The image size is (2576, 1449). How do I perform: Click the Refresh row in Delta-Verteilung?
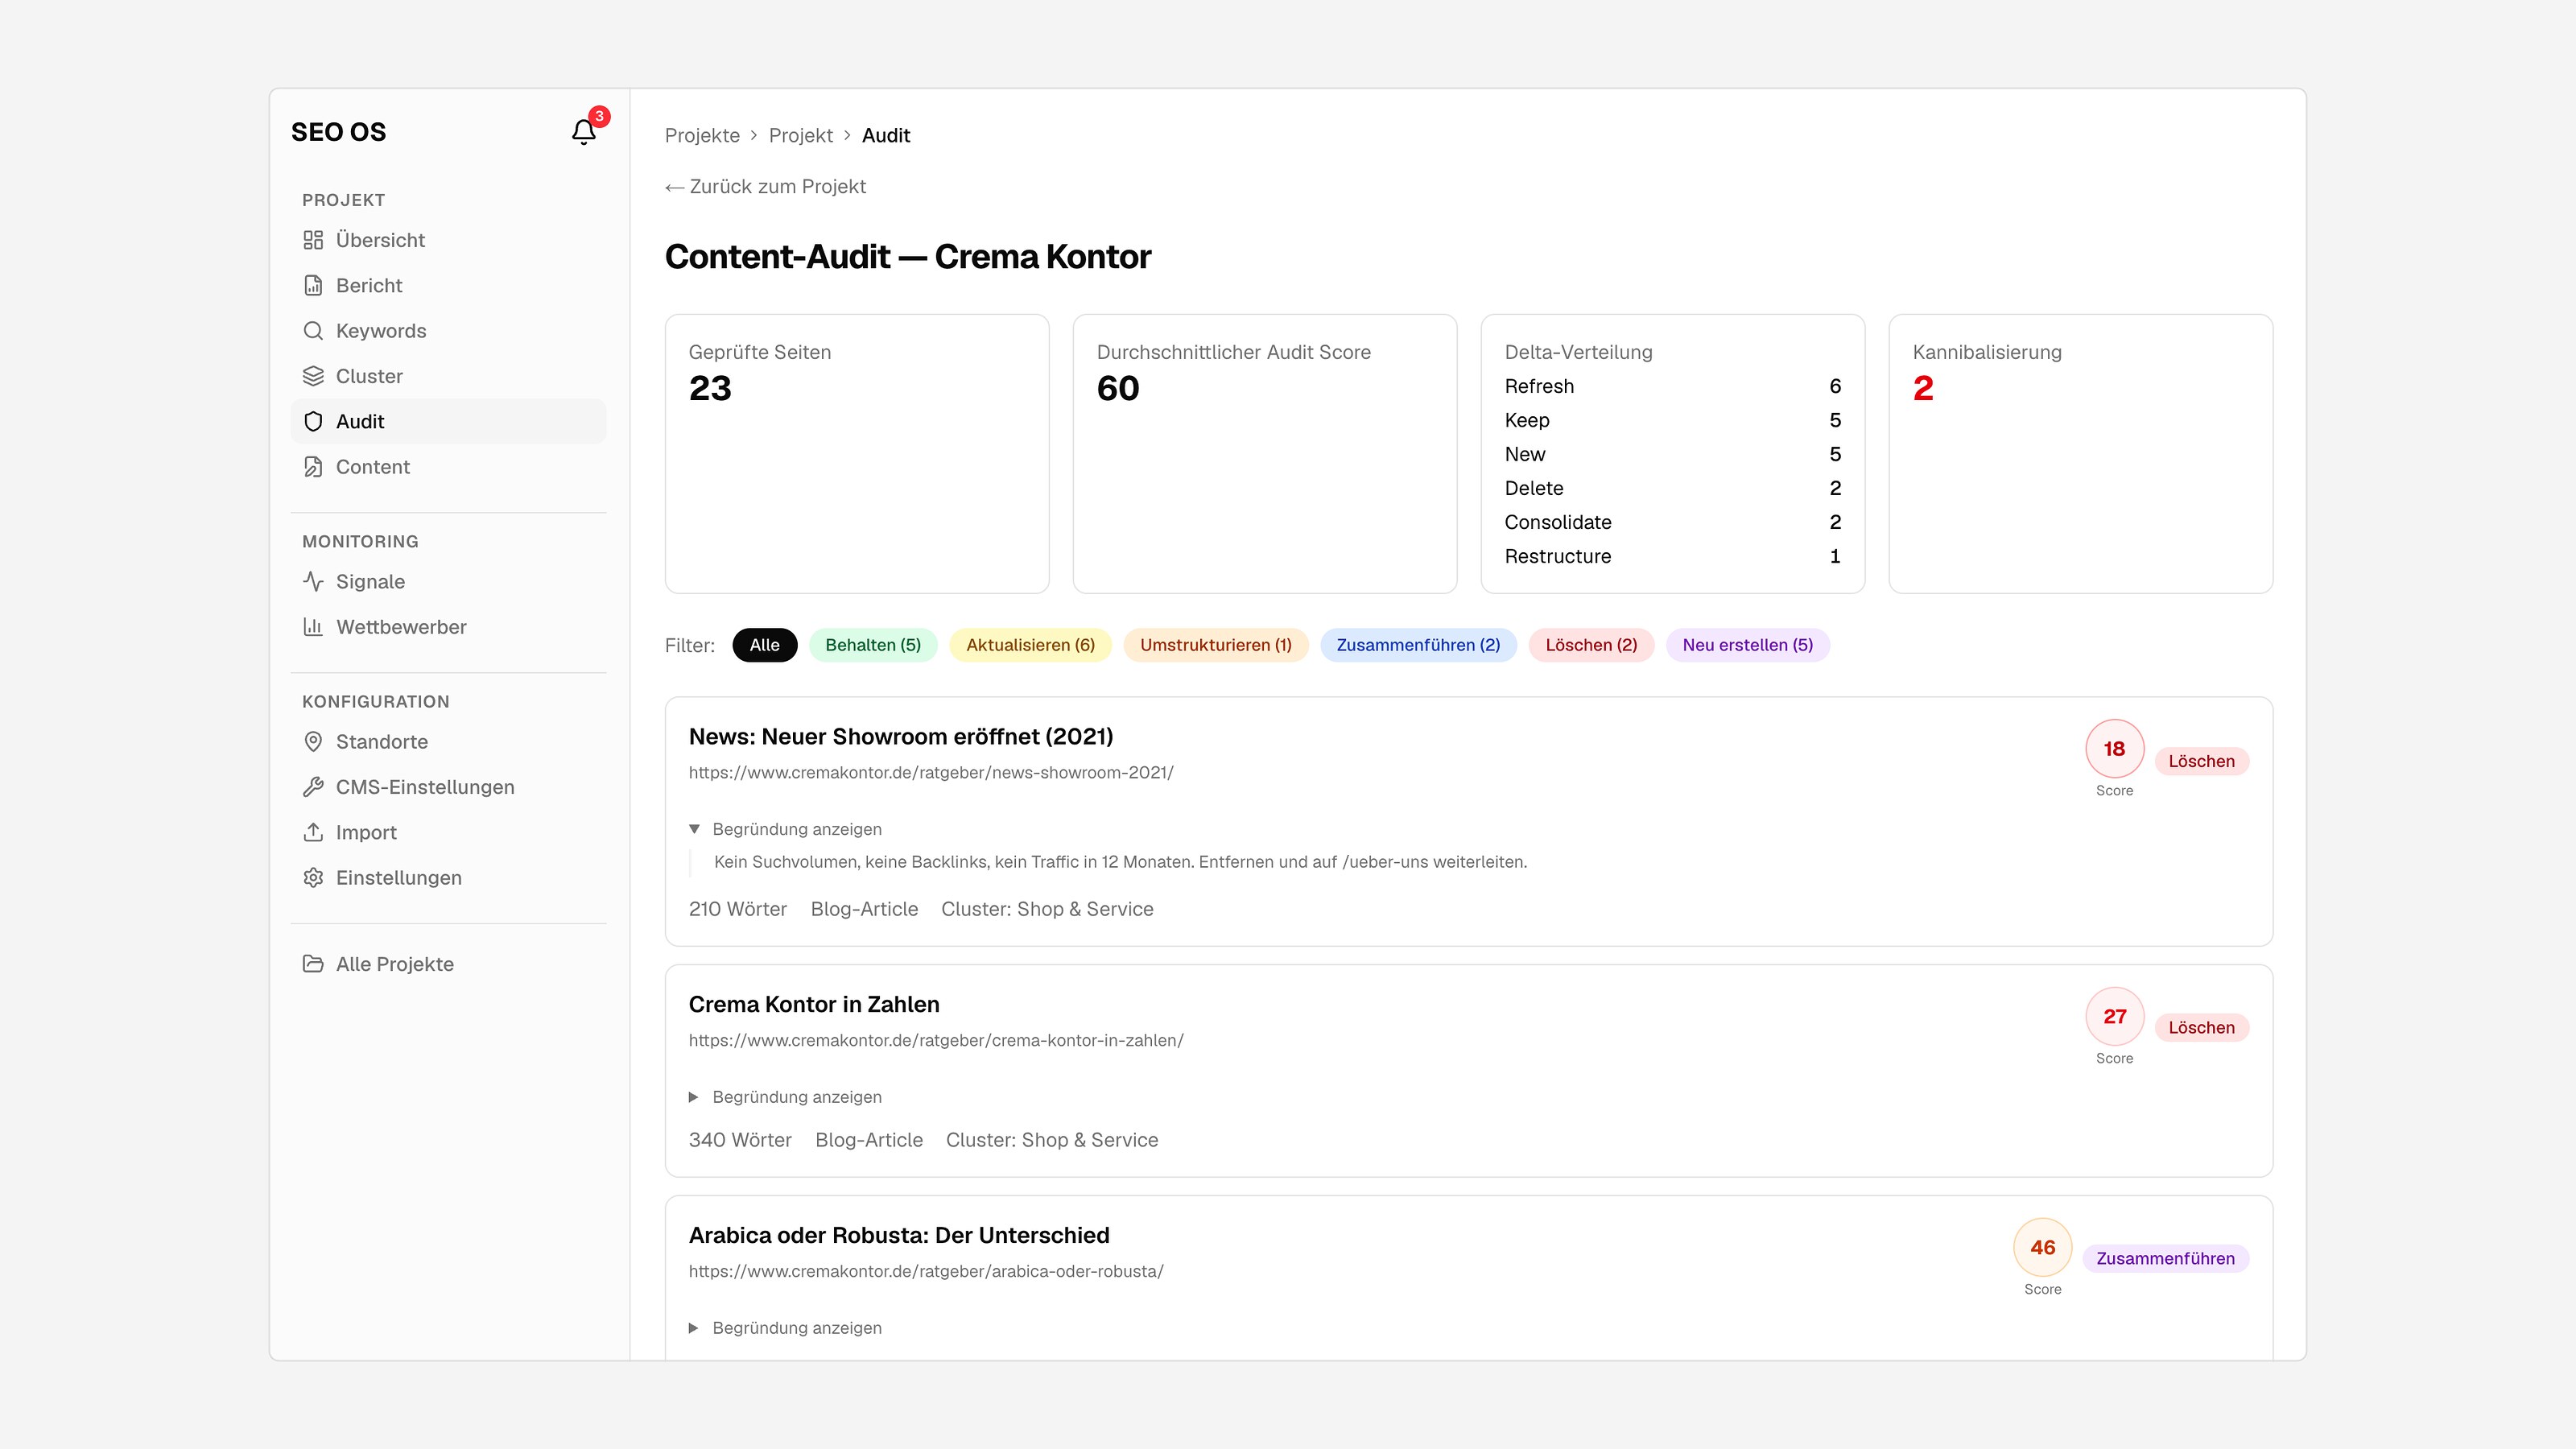click(x=1672, y=387)
